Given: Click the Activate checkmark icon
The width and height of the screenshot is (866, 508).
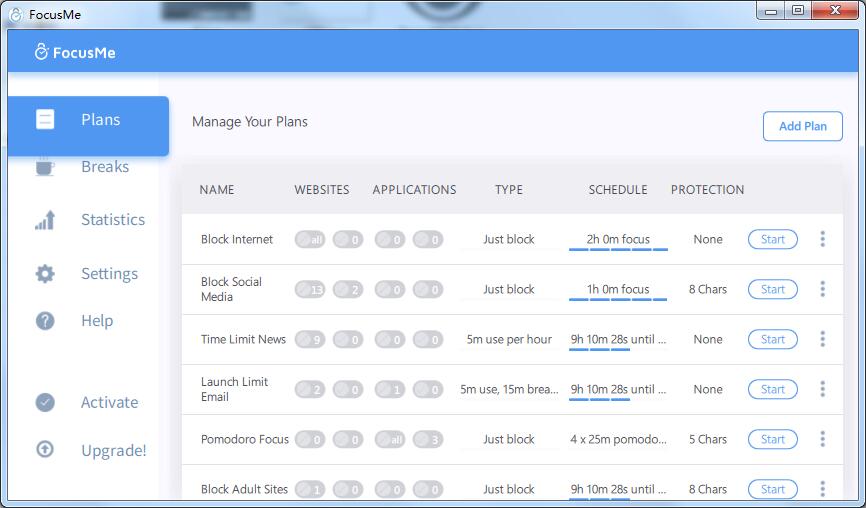Looking at the screenshot, I should pos(45,403).
